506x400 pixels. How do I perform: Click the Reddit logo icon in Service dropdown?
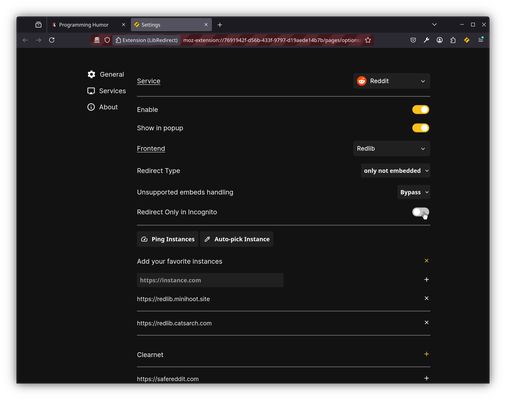tap(362, 81)
